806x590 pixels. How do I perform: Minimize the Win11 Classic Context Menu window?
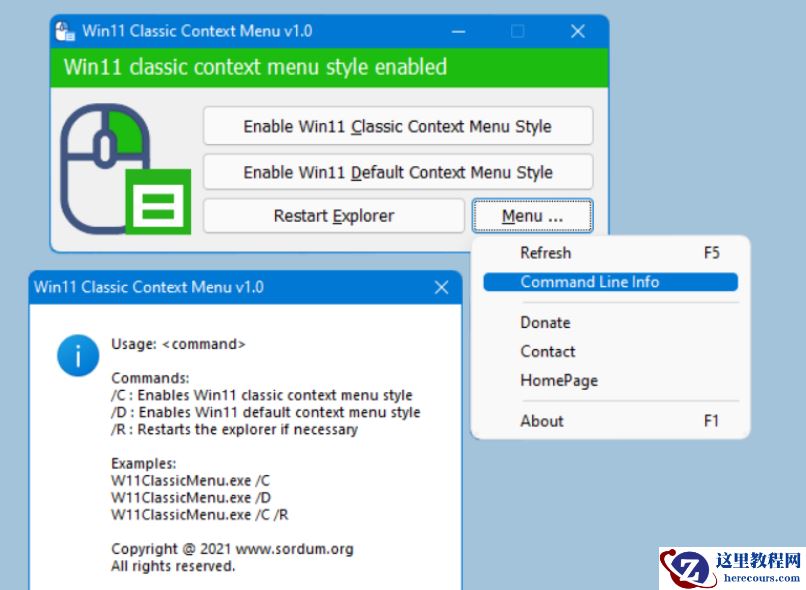coord(459,31)
